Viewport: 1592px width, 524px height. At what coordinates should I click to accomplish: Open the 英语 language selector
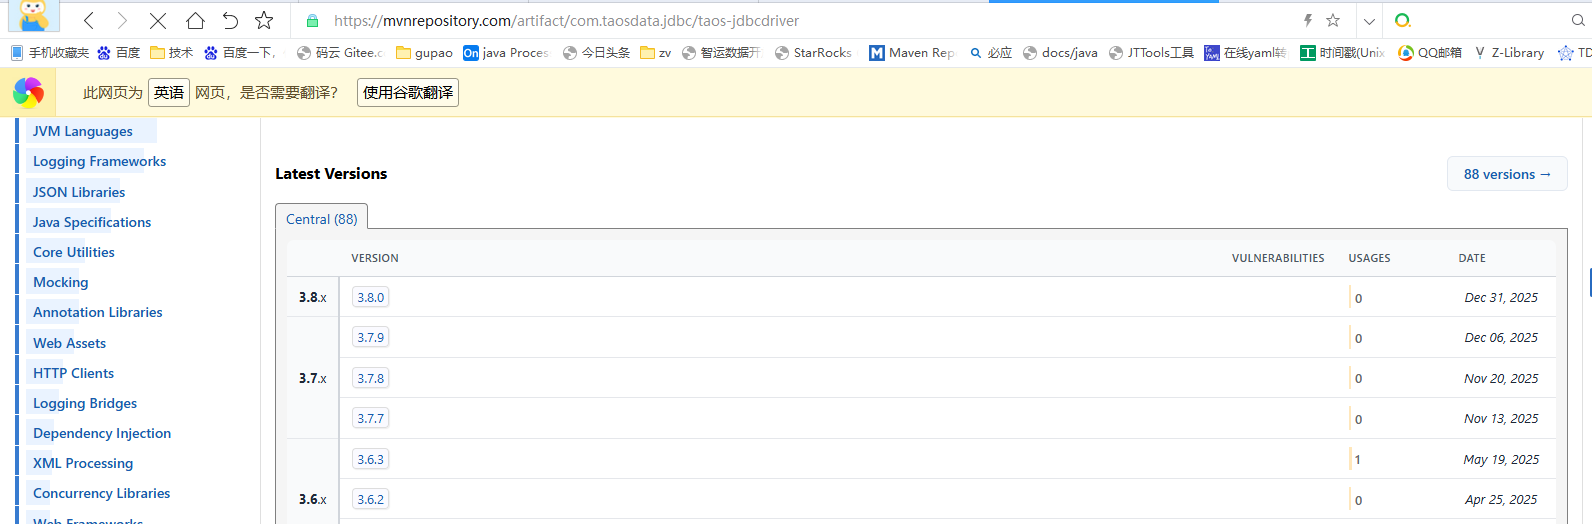coord(168,92)
